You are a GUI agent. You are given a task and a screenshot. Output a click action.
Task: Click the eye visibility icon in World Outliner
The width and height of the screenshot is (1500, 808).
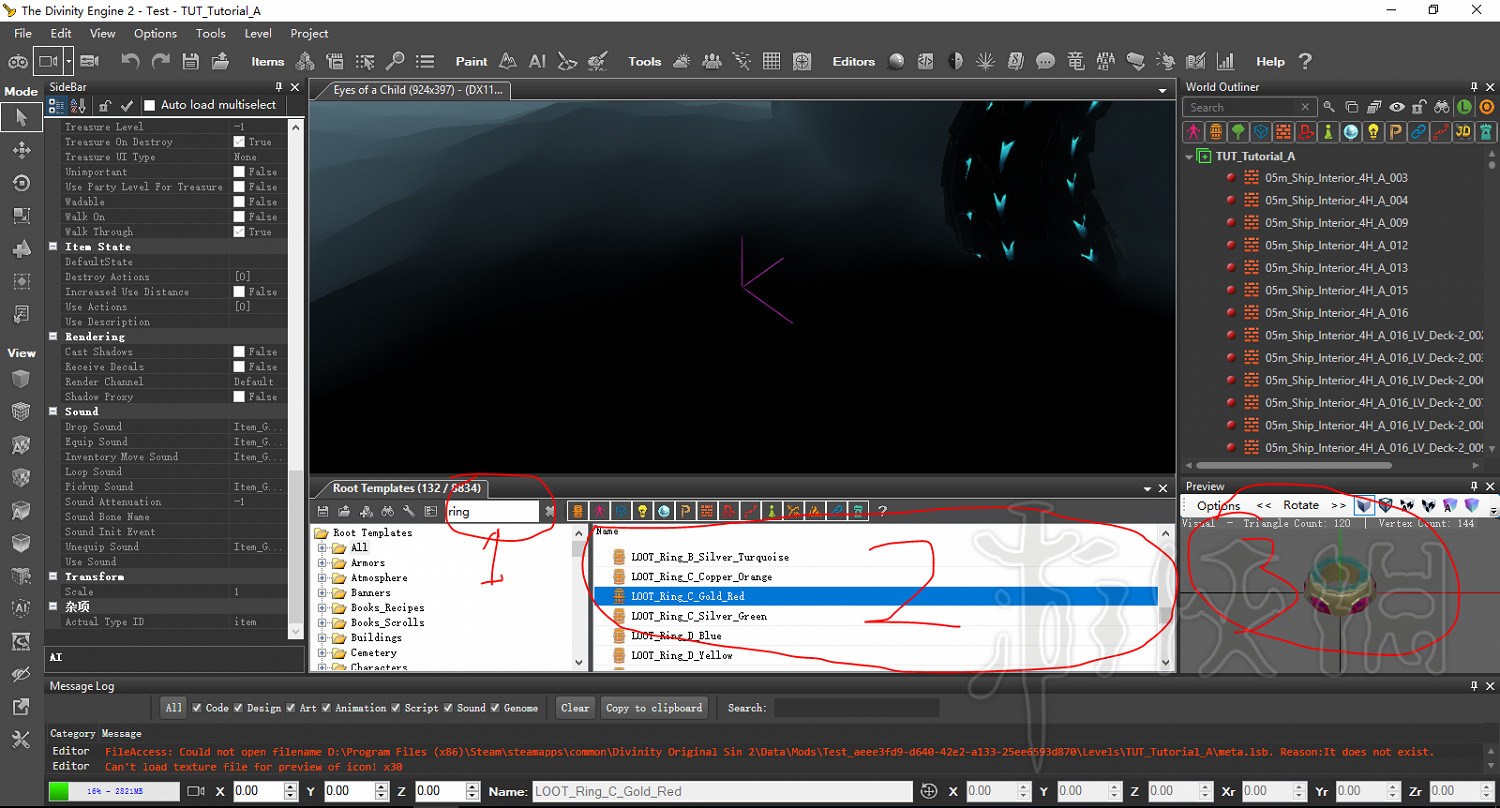point(1396,107)
